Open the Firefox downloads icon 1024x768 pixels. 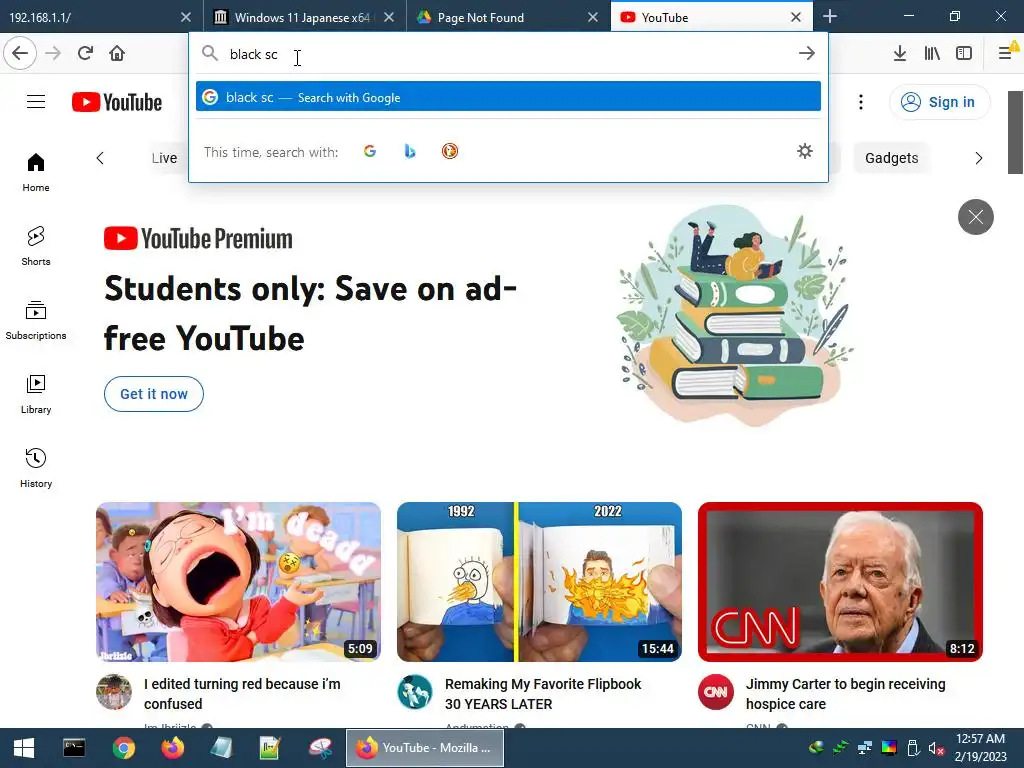[x=899, y=54]
